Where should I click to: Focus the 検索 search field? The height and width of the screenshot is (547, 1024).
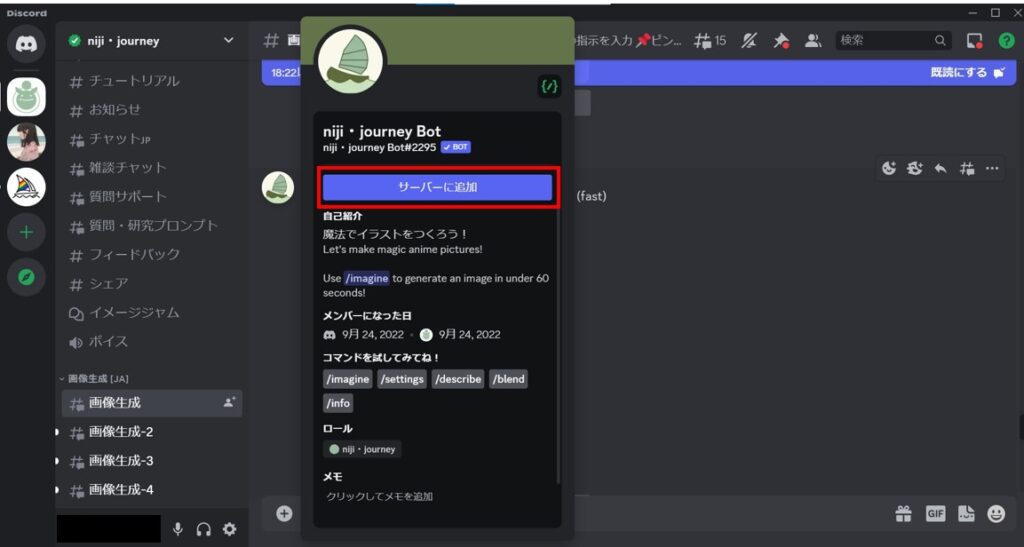(893, 40)
